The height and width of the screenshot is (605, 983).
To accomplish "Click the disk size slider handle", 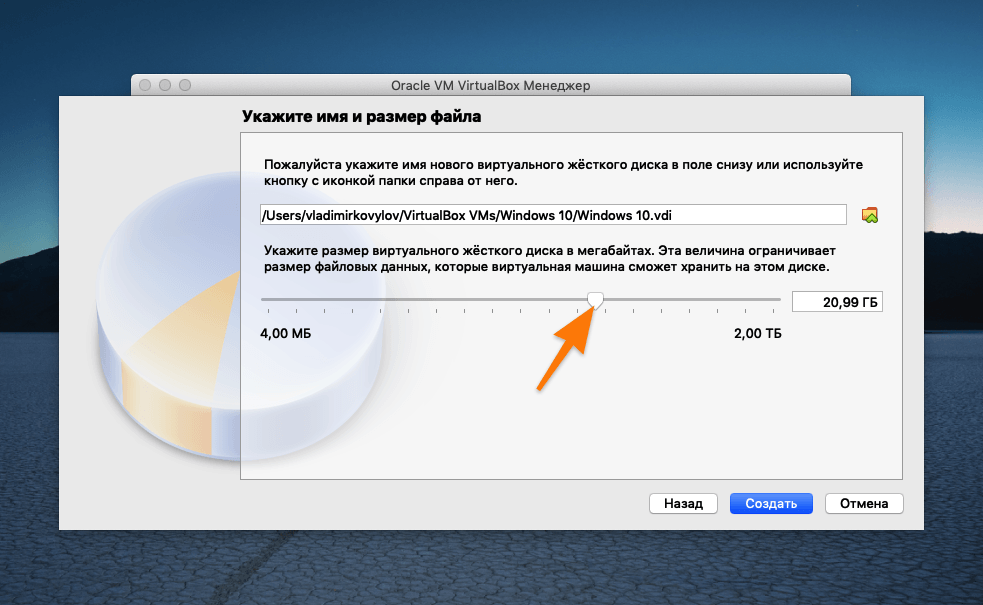I will 596,300.
